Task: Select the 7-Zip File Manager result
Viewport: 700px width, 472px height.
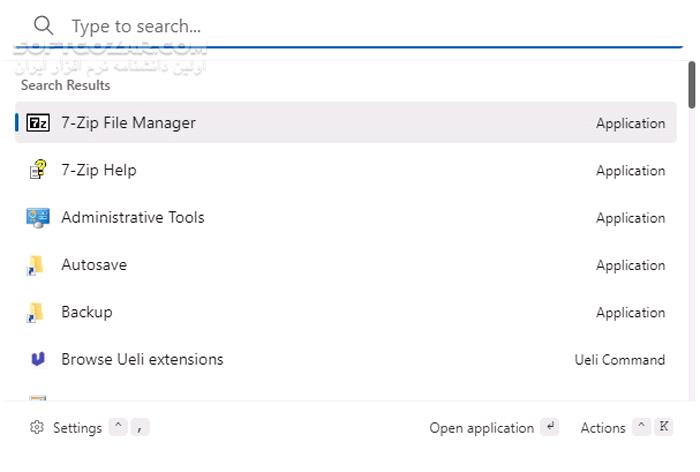Action: [x=346, y=123]
